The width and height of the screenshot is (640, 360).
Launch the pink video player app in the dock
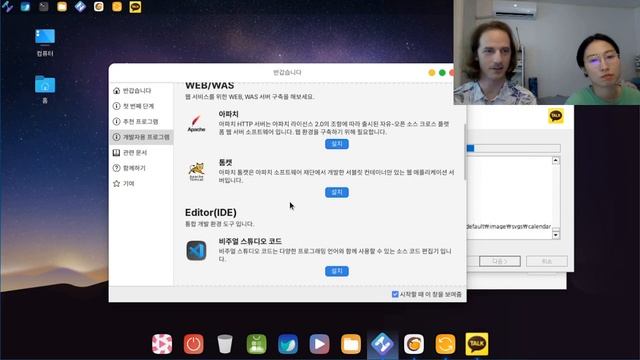click(162, 344)
